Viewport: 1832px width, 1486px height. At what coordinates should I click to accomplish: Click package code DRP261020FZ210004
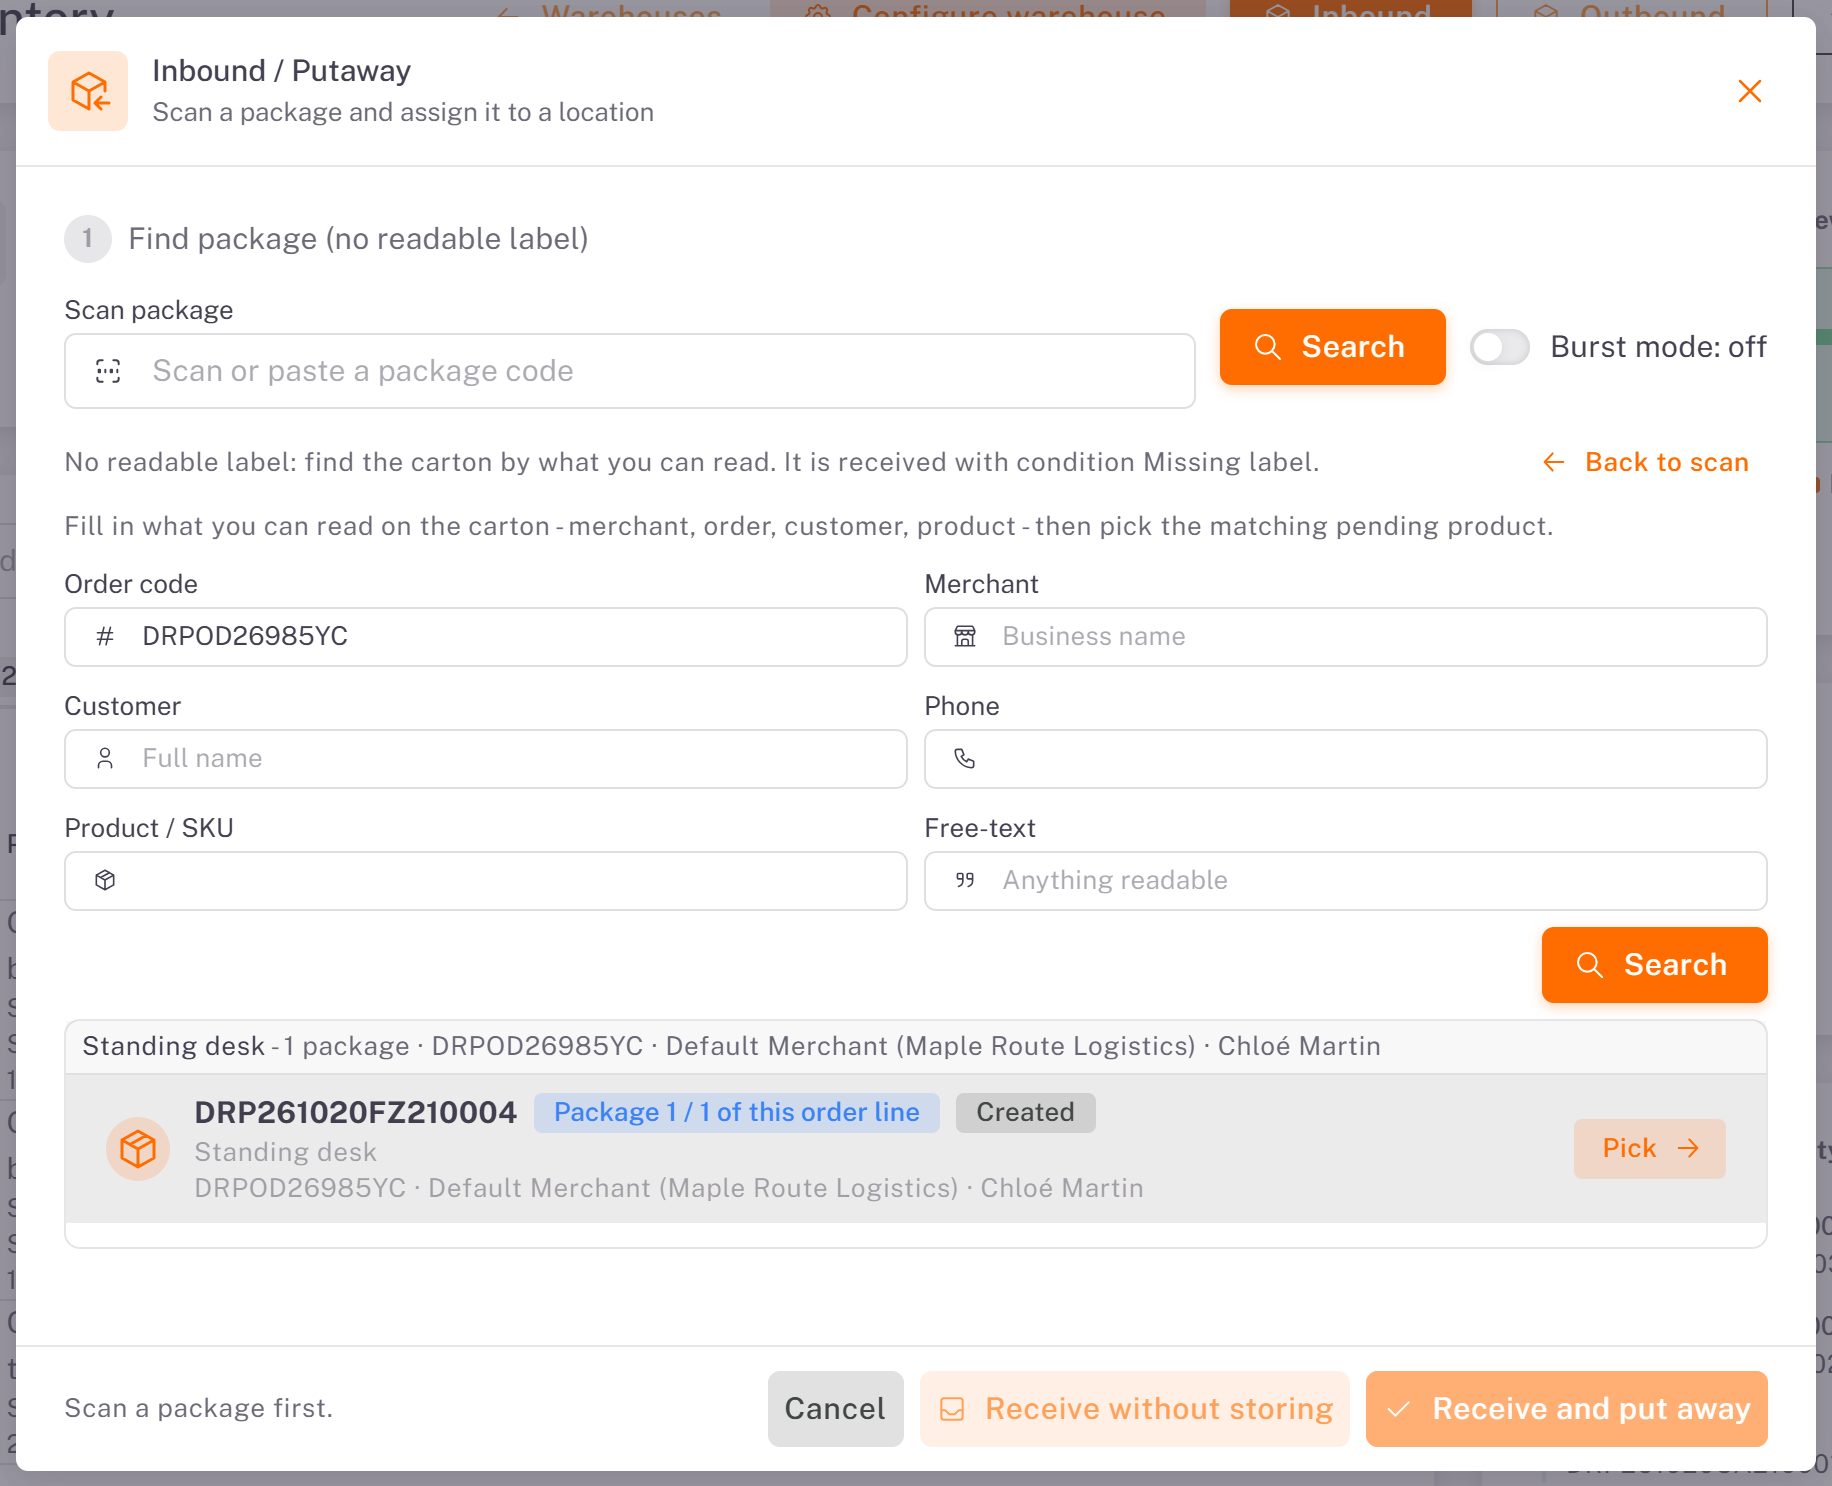coord(355,1112)
